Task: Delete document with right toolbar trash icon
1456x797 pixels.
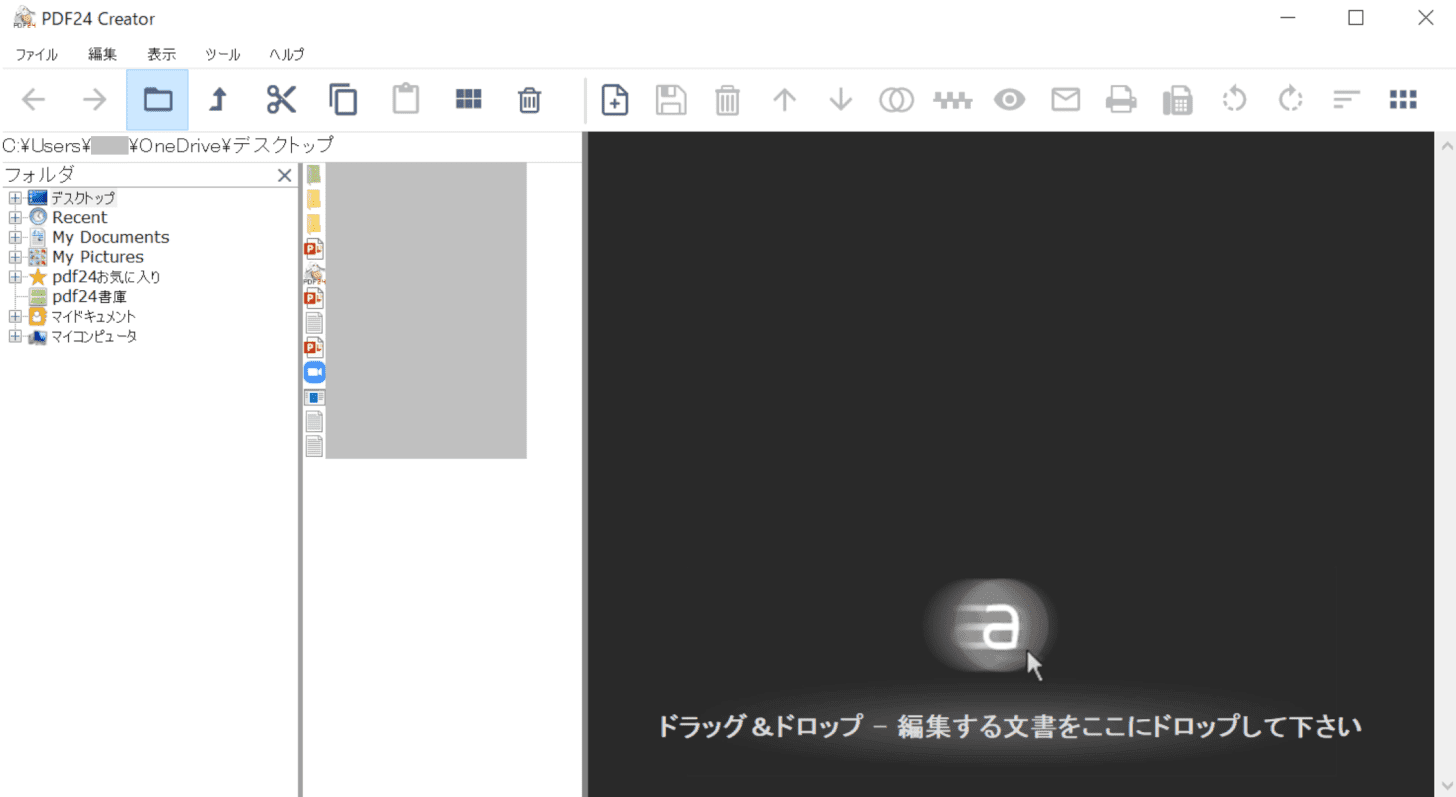Action: coord(727,99)
